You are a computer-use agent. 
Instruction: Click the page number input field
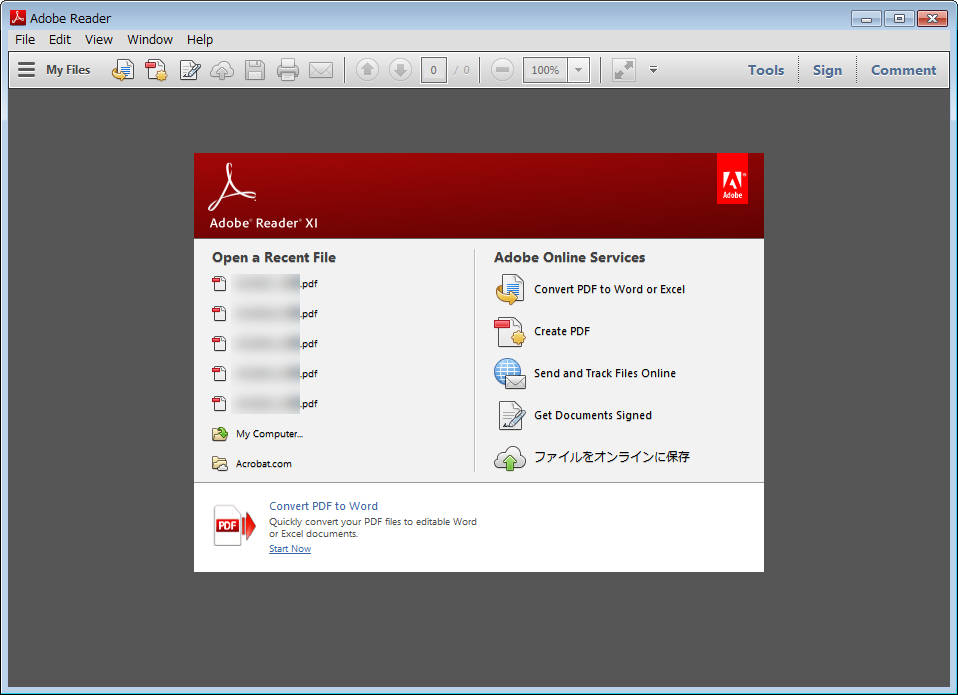pyautogui.click(x=434, y=70)
